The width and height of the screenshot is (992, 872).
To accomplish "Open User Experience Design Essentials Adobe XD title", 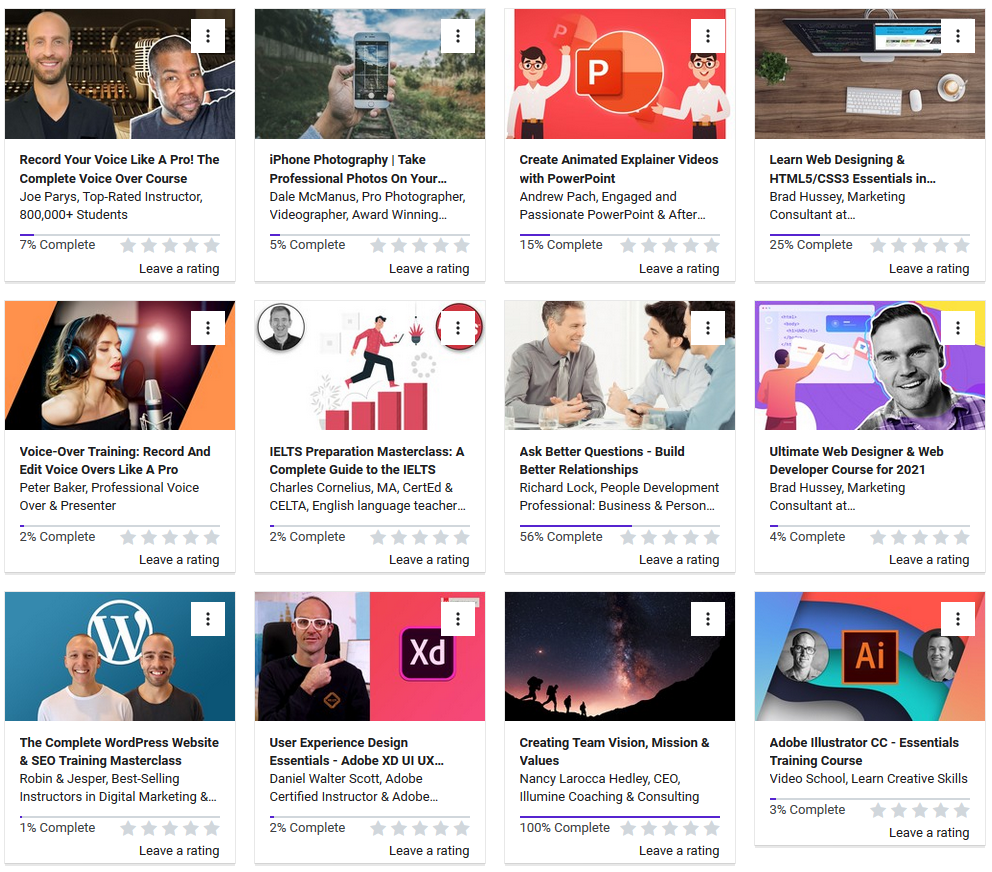I will coord(356,751).
